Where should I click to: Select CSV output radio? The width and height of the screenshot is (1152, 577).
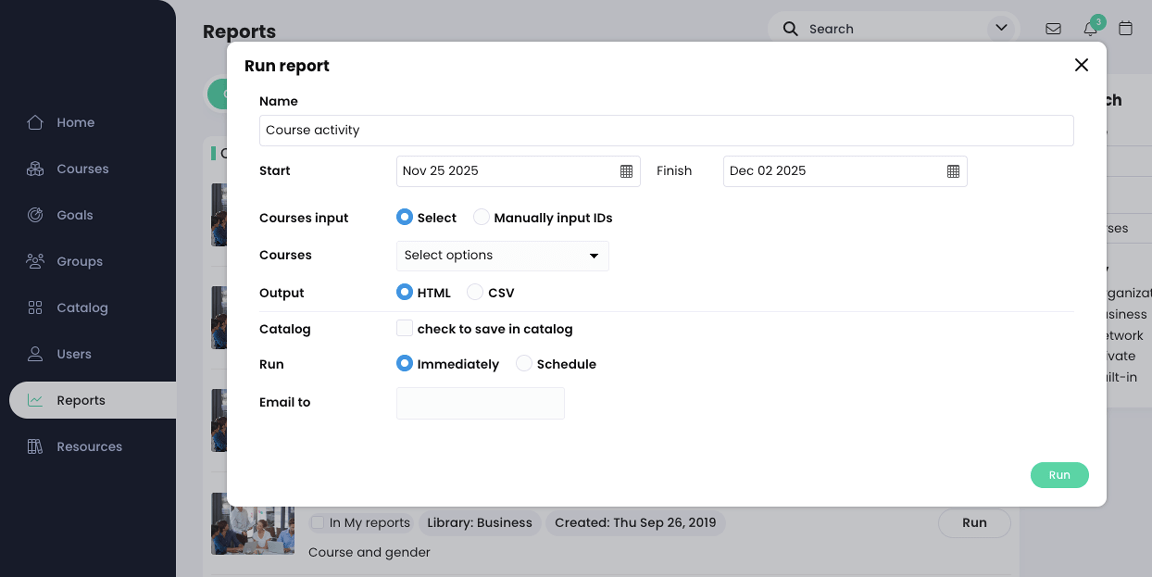pos(475,292)
